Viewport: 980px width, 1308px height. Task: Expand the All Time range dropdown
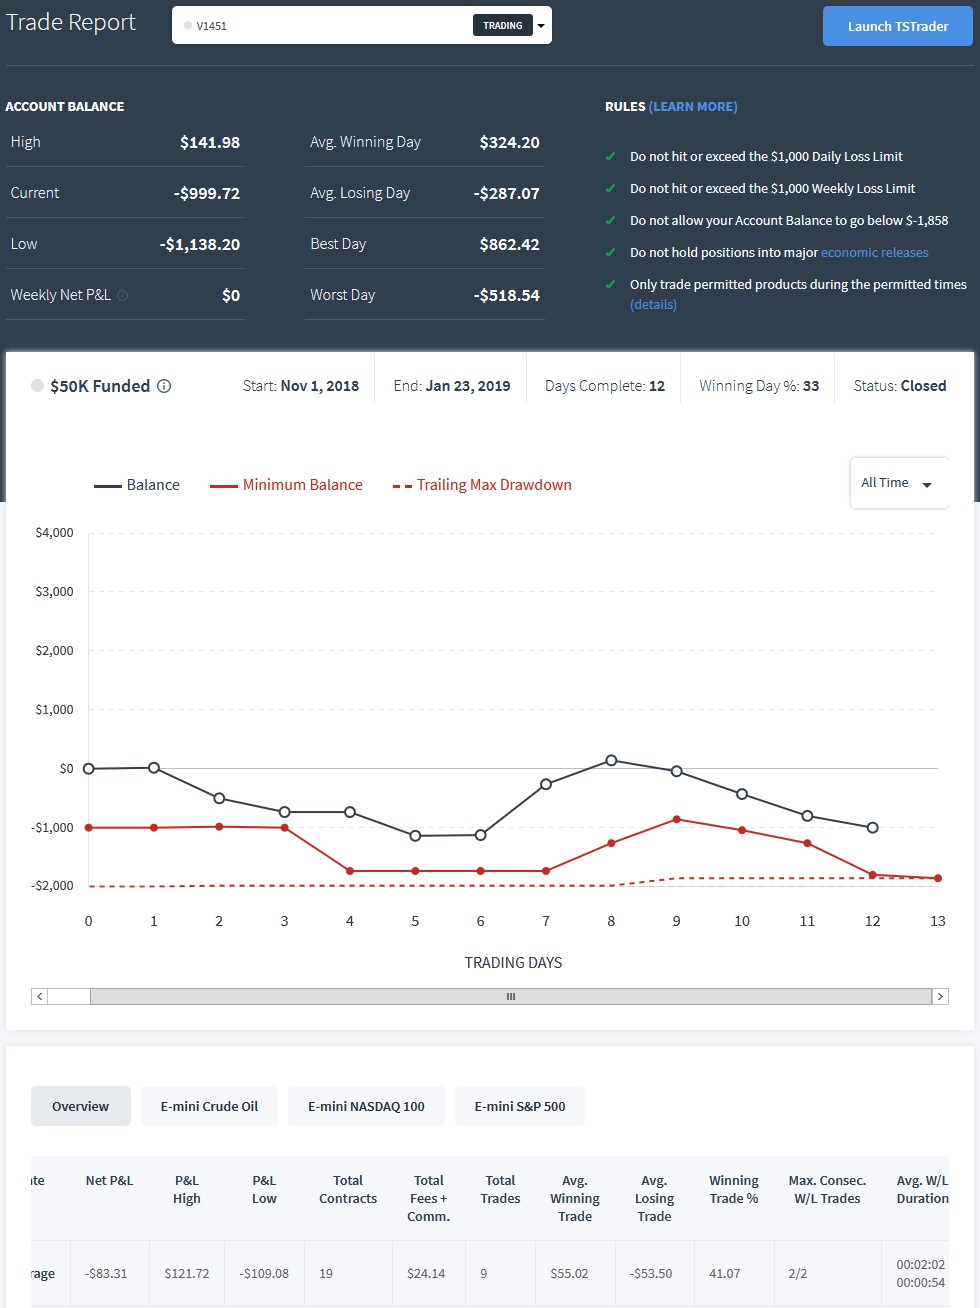898,483
